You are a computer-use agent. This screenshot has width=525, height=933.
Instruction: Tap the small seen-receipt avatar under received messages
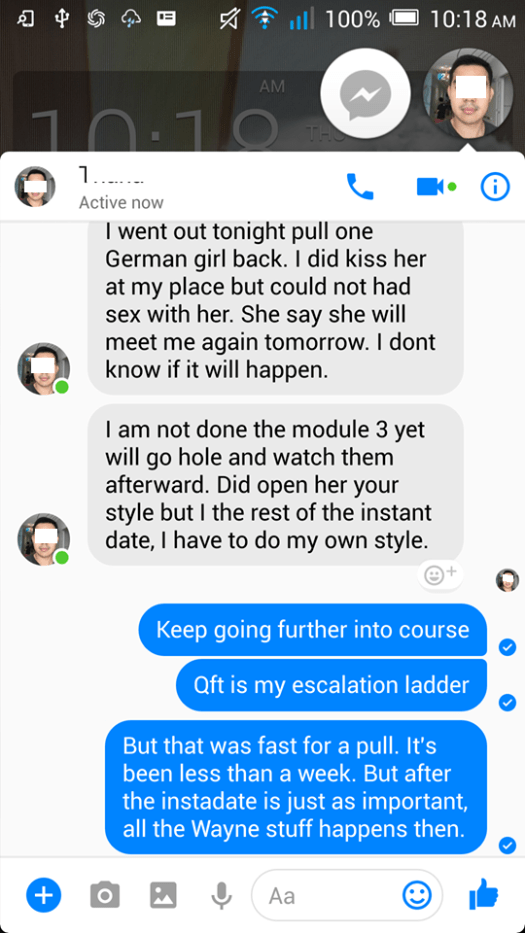[507, 580]
